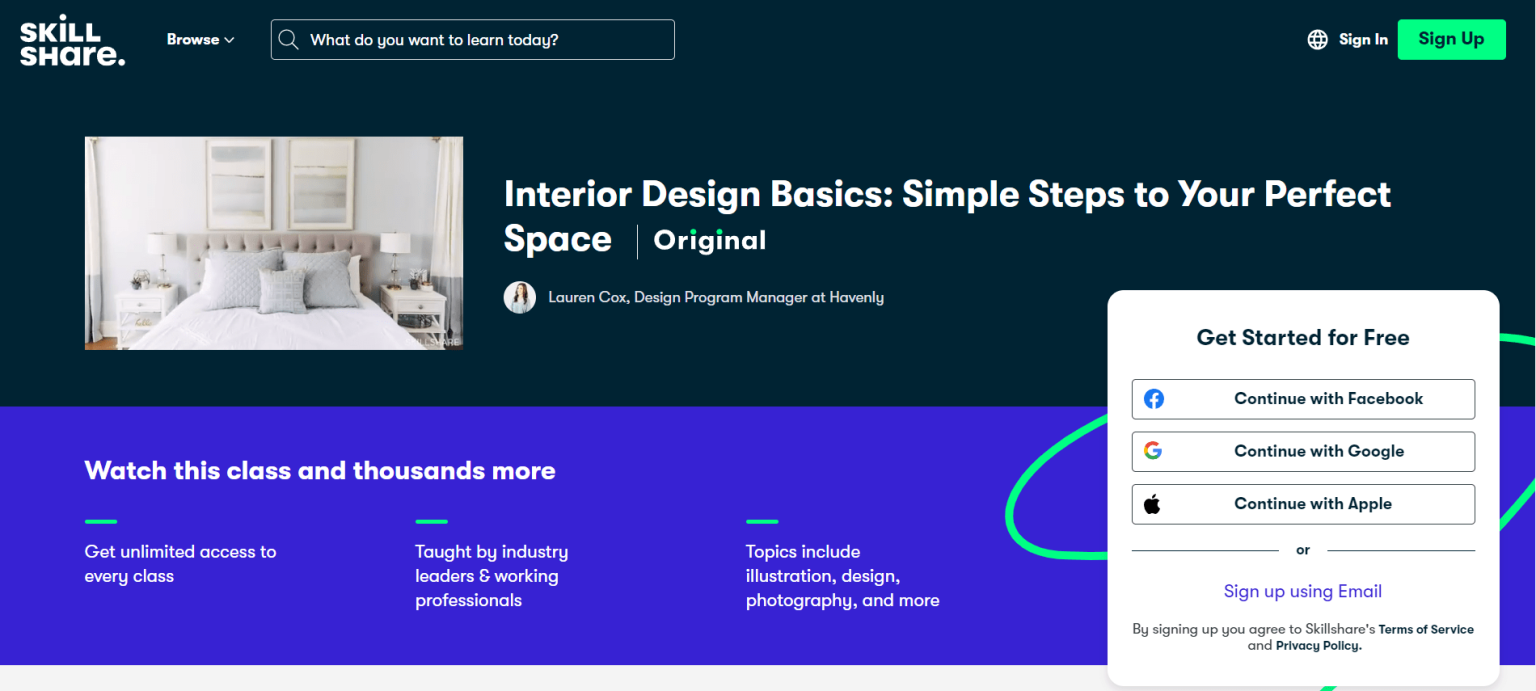
Task: Click the Sign Up button
Action: tap(1451, 39)
